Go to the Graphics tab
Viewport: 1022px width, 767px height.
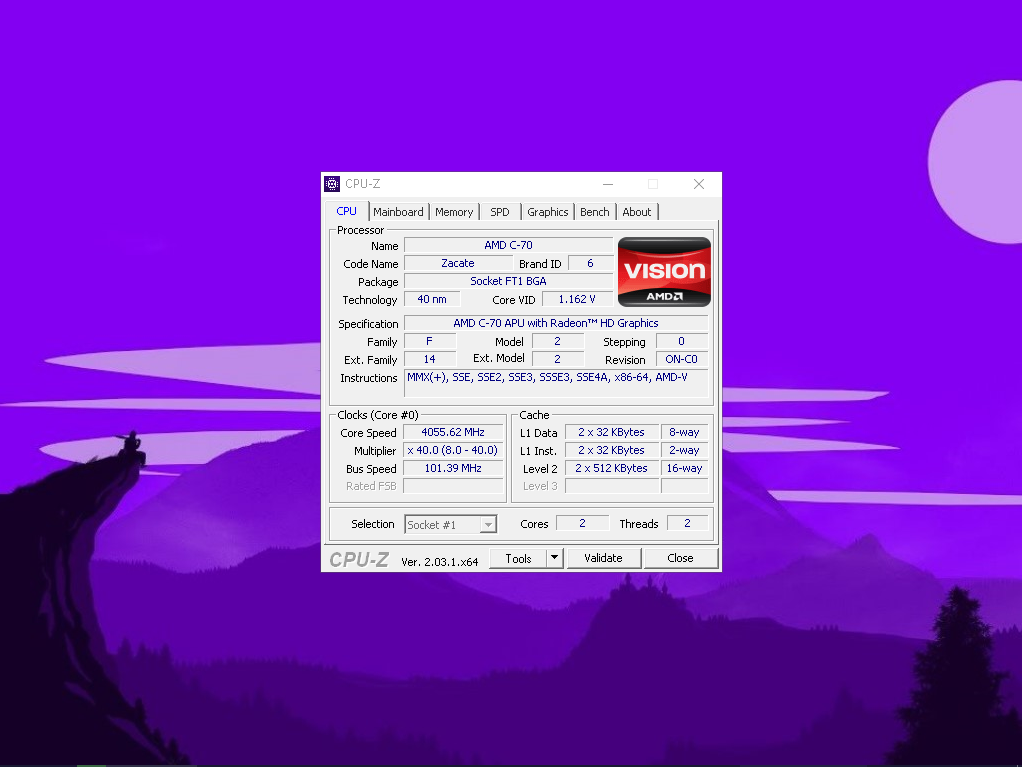pos(548,212)
